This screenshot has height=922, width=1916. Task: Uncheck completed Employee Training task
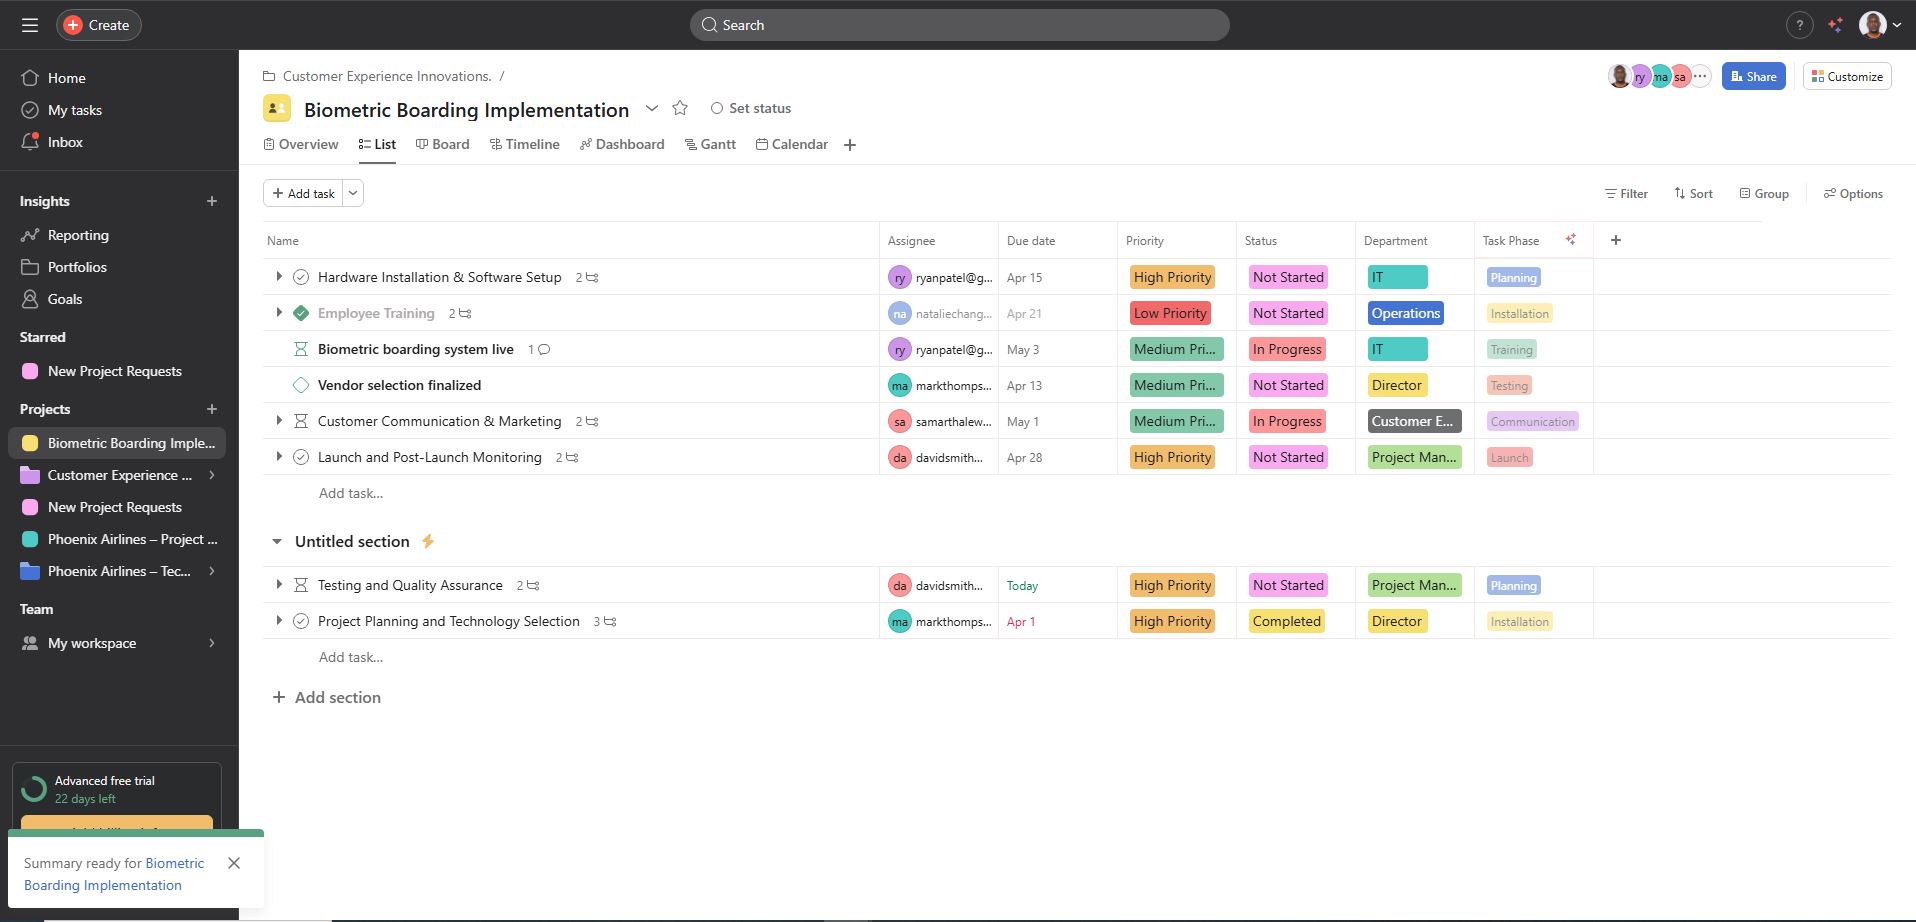300,313
